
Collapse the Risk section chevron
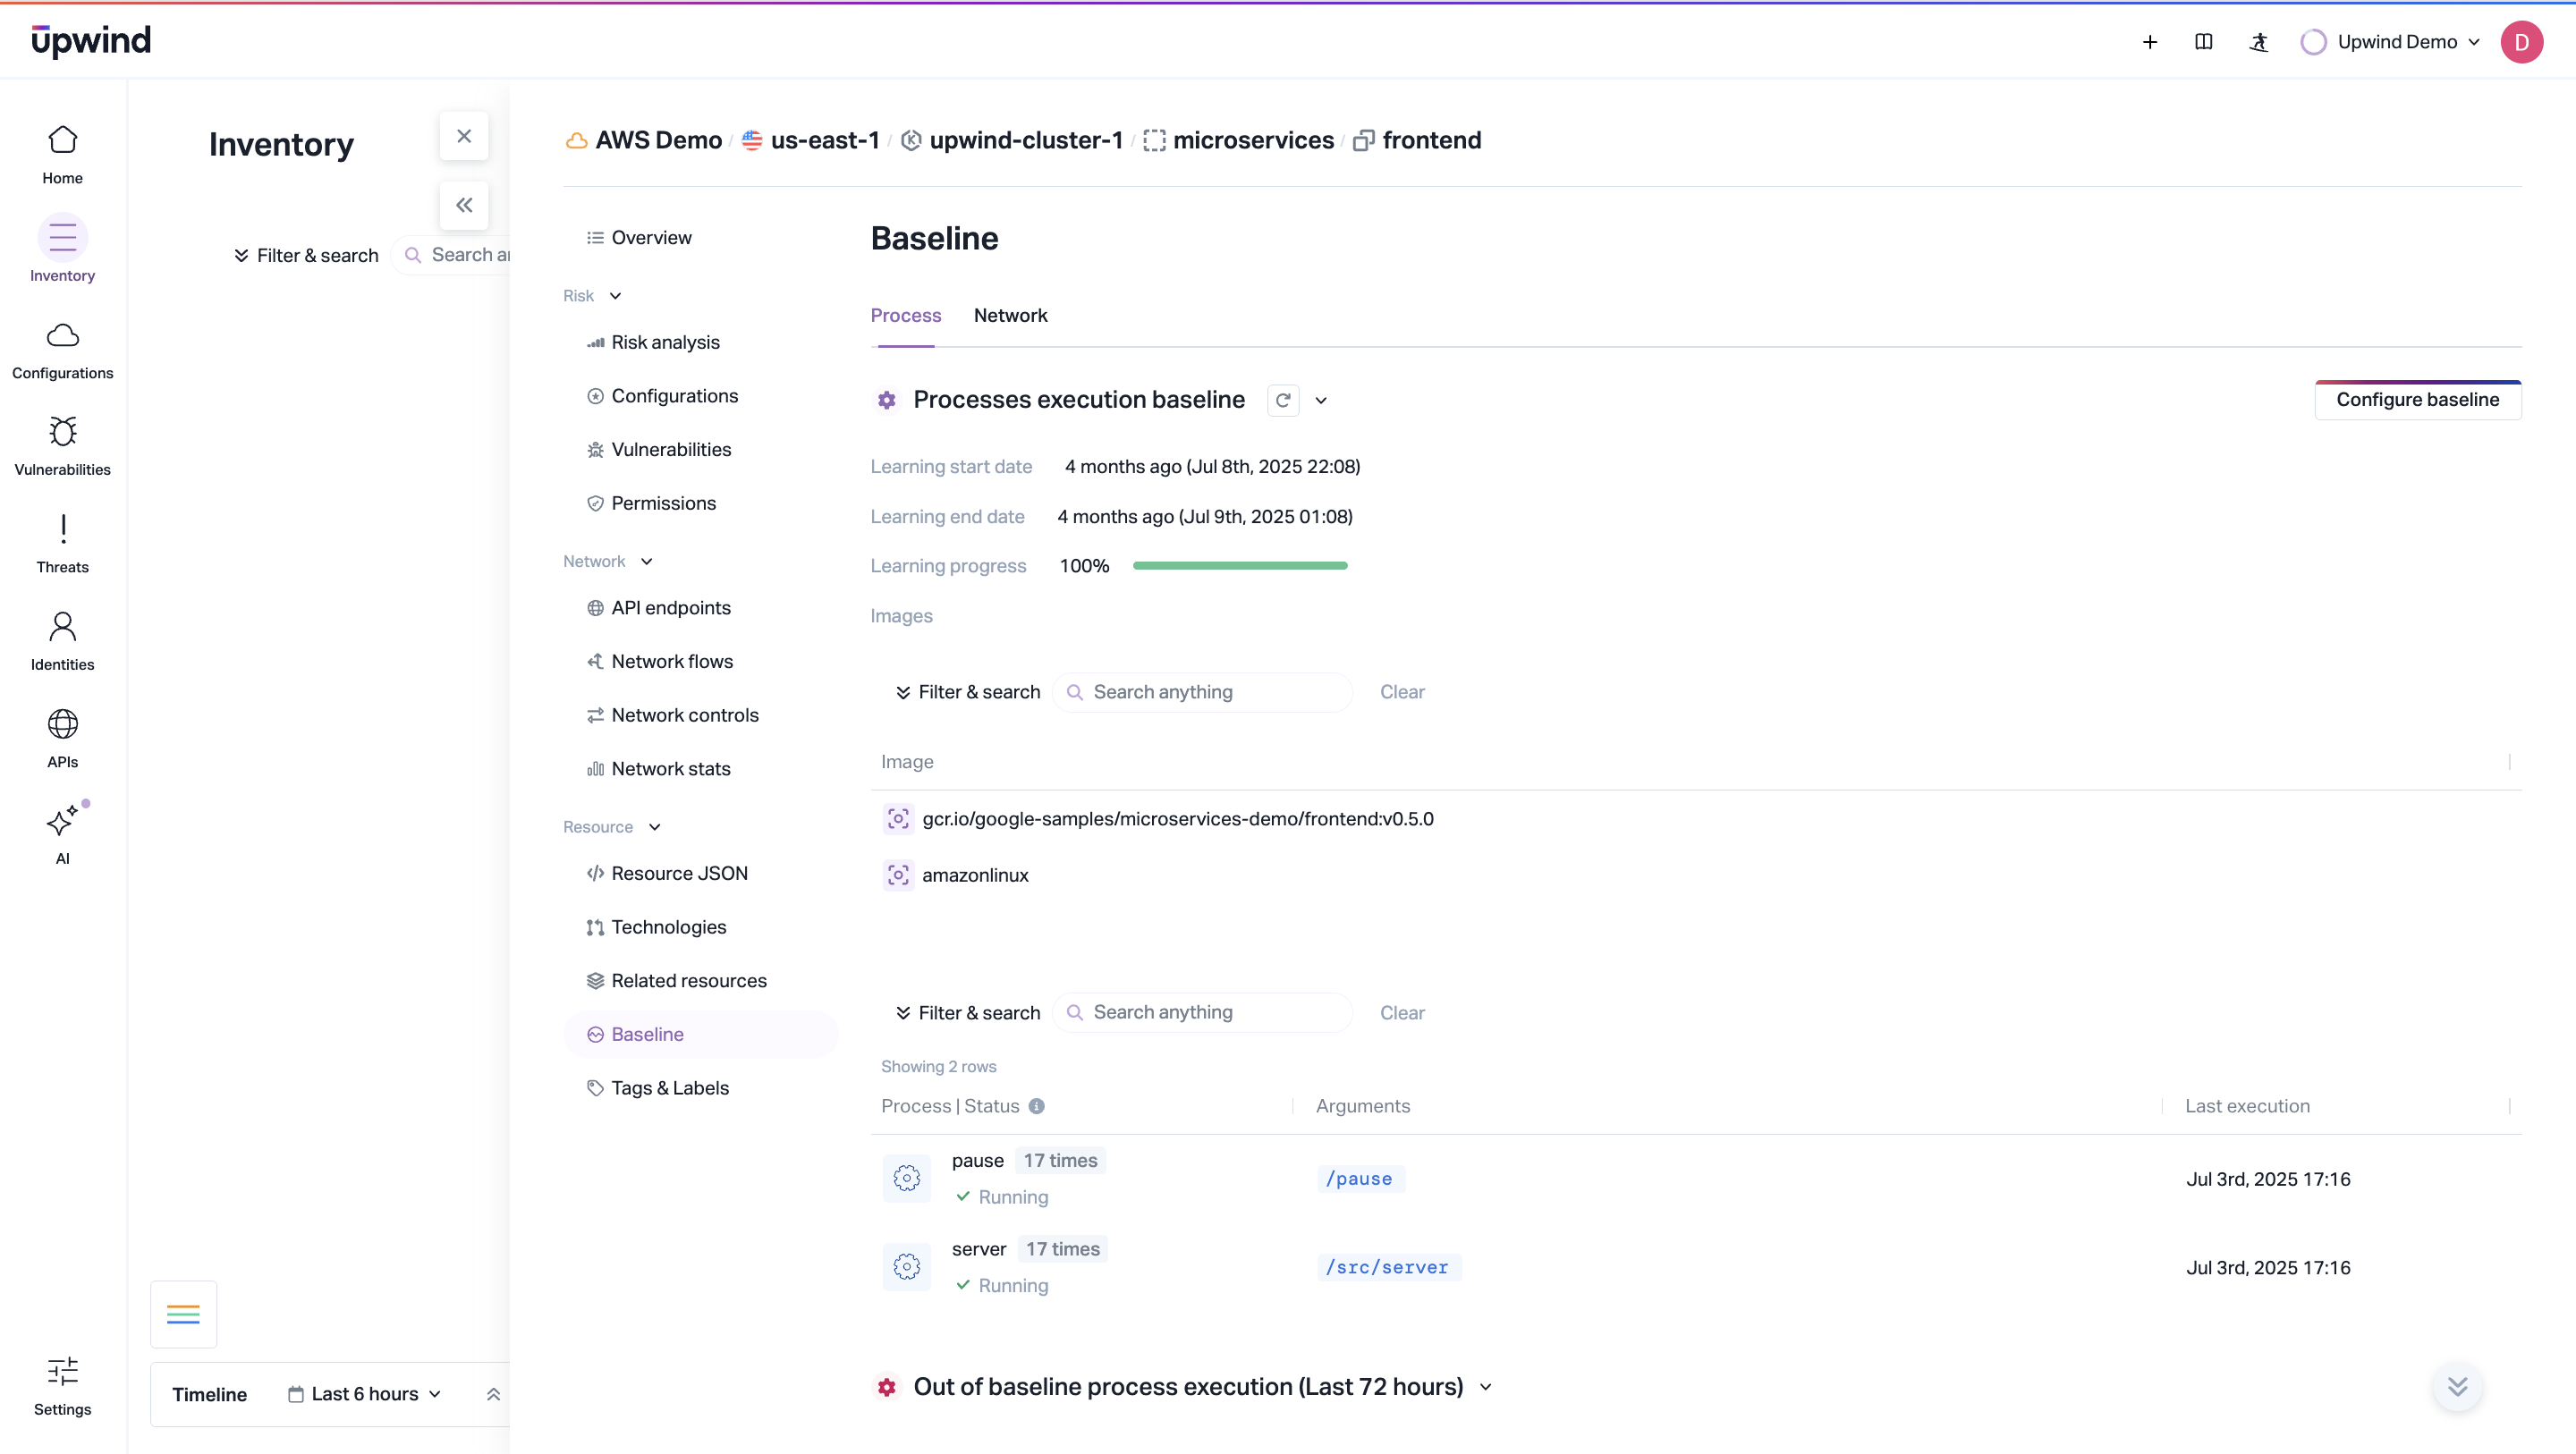click(x=616, y=296)
